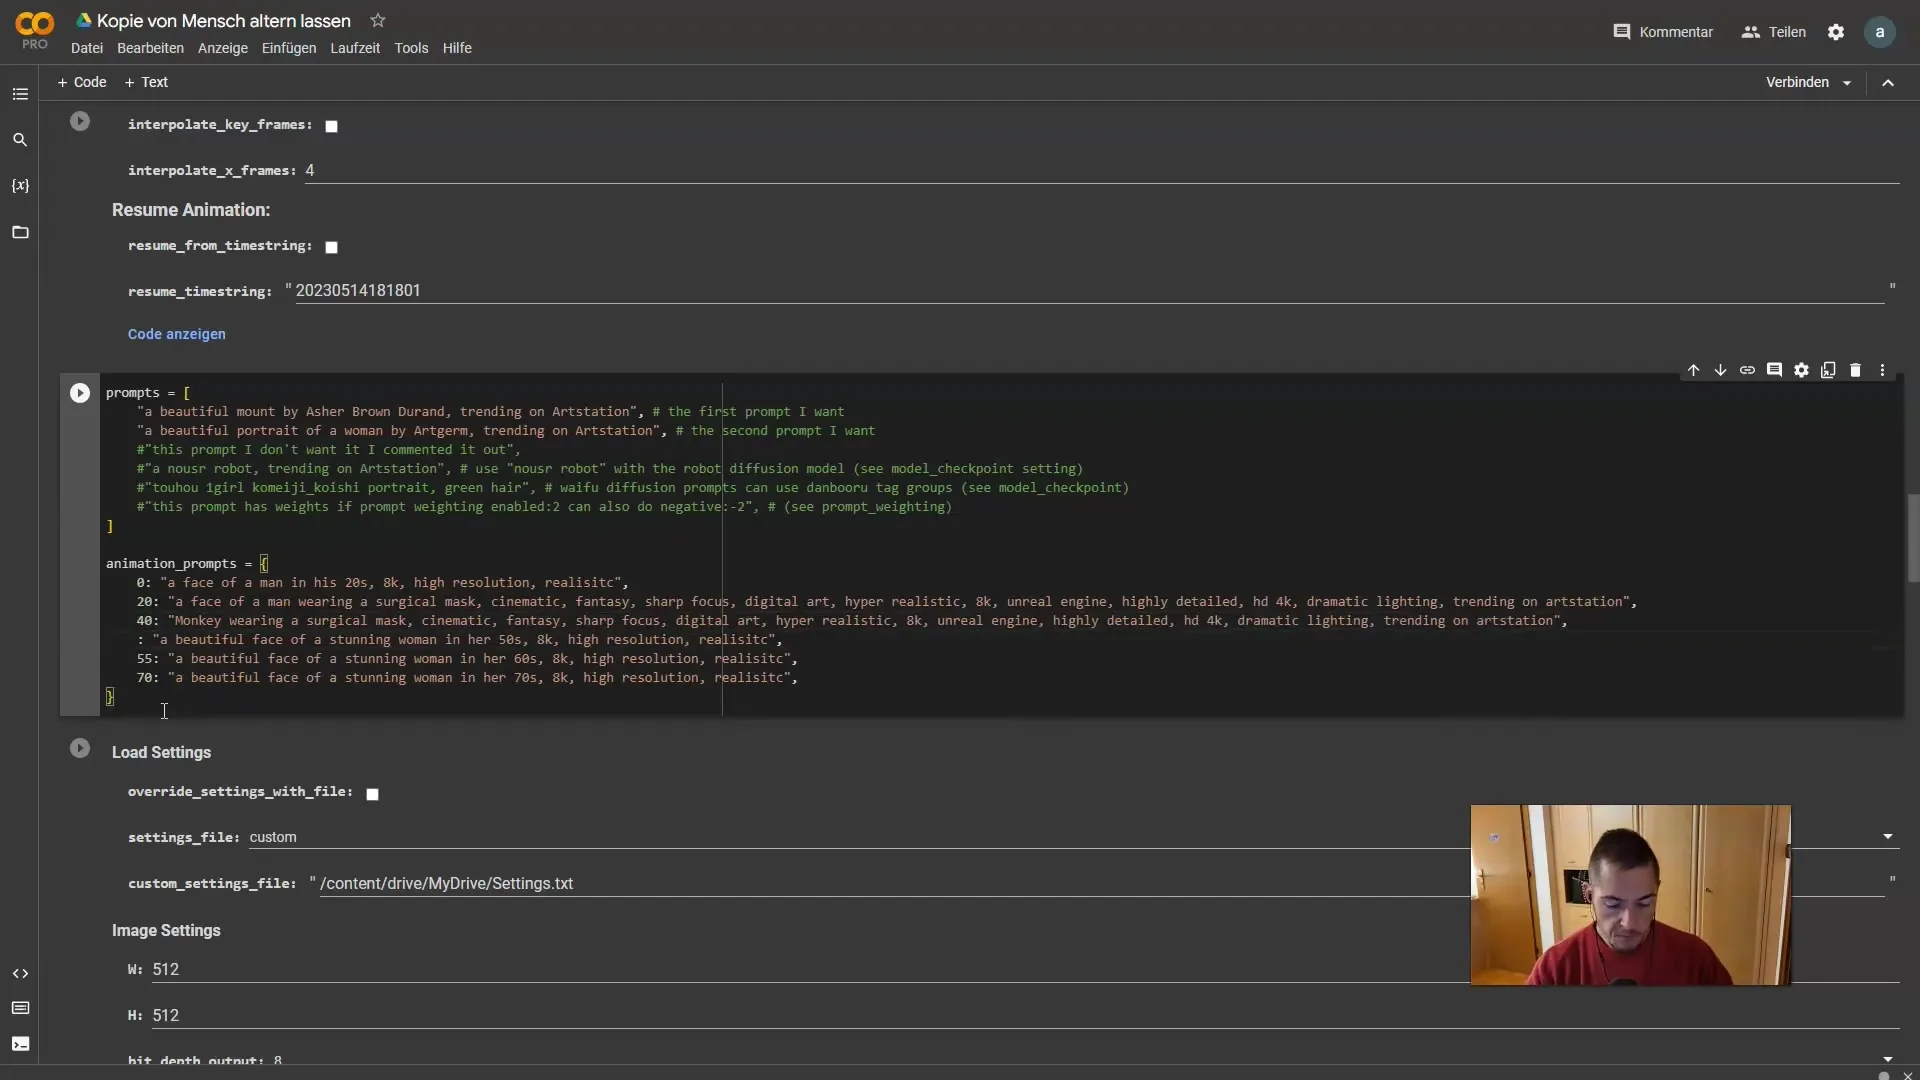Viewport: 1920px width, 1080px height.
Task: Open notebook settings gear
Action: click(1836, 32)
